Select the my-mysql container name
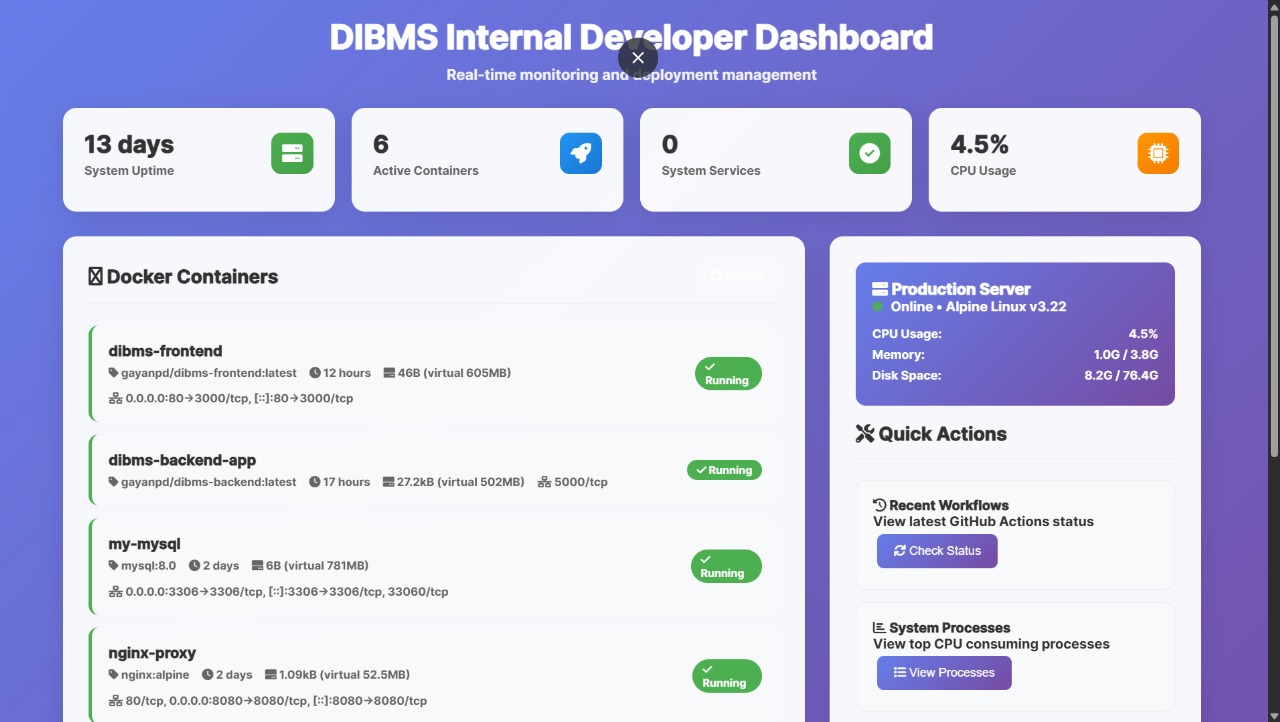 [144, 544]
